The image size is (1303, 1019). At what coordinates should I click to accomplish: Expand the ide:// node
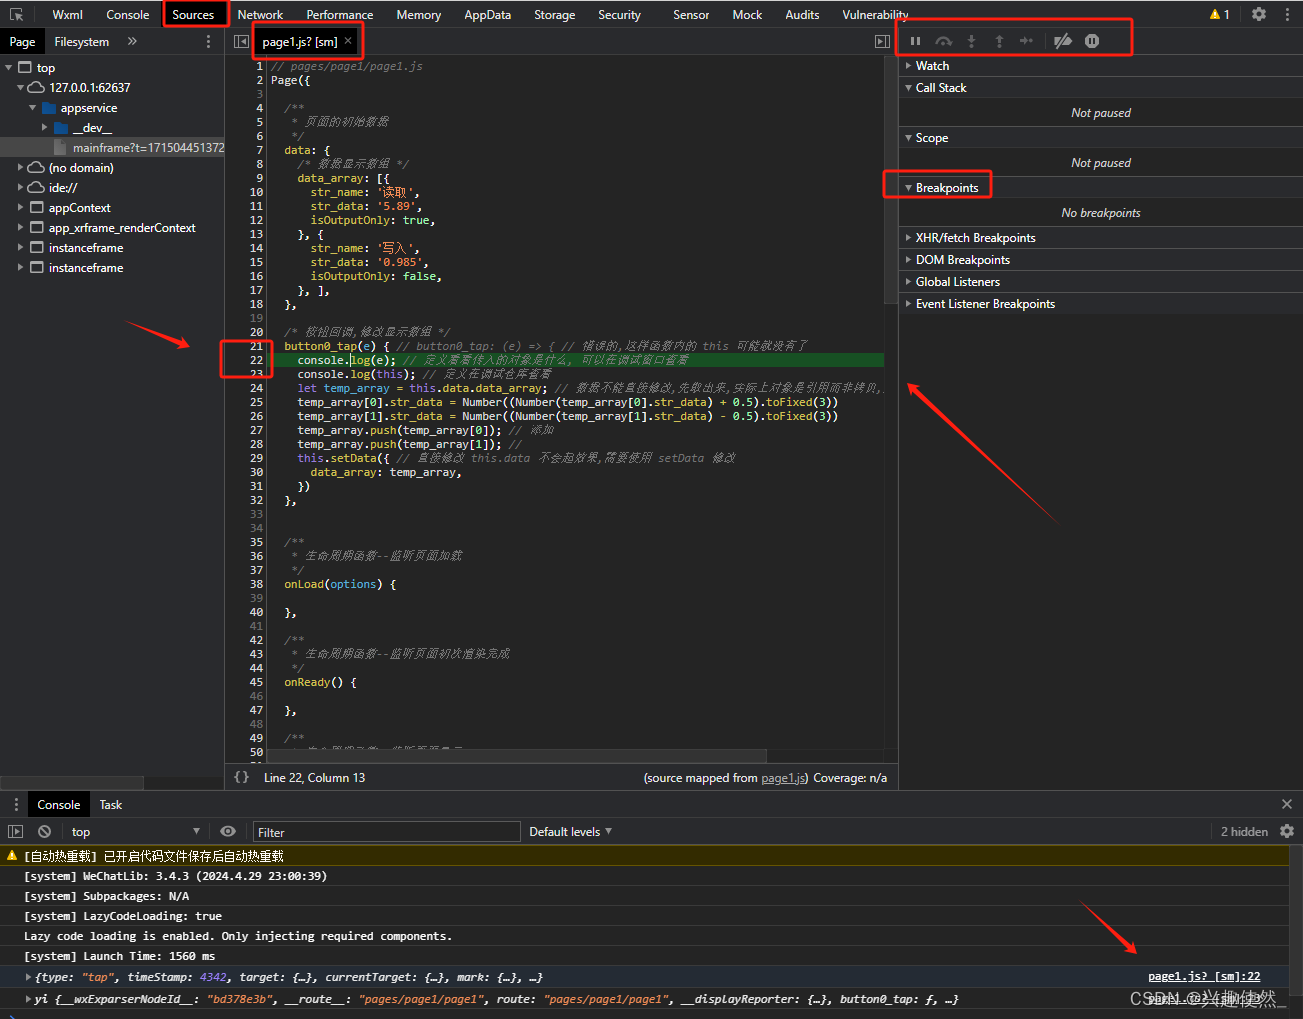point(20,188)
